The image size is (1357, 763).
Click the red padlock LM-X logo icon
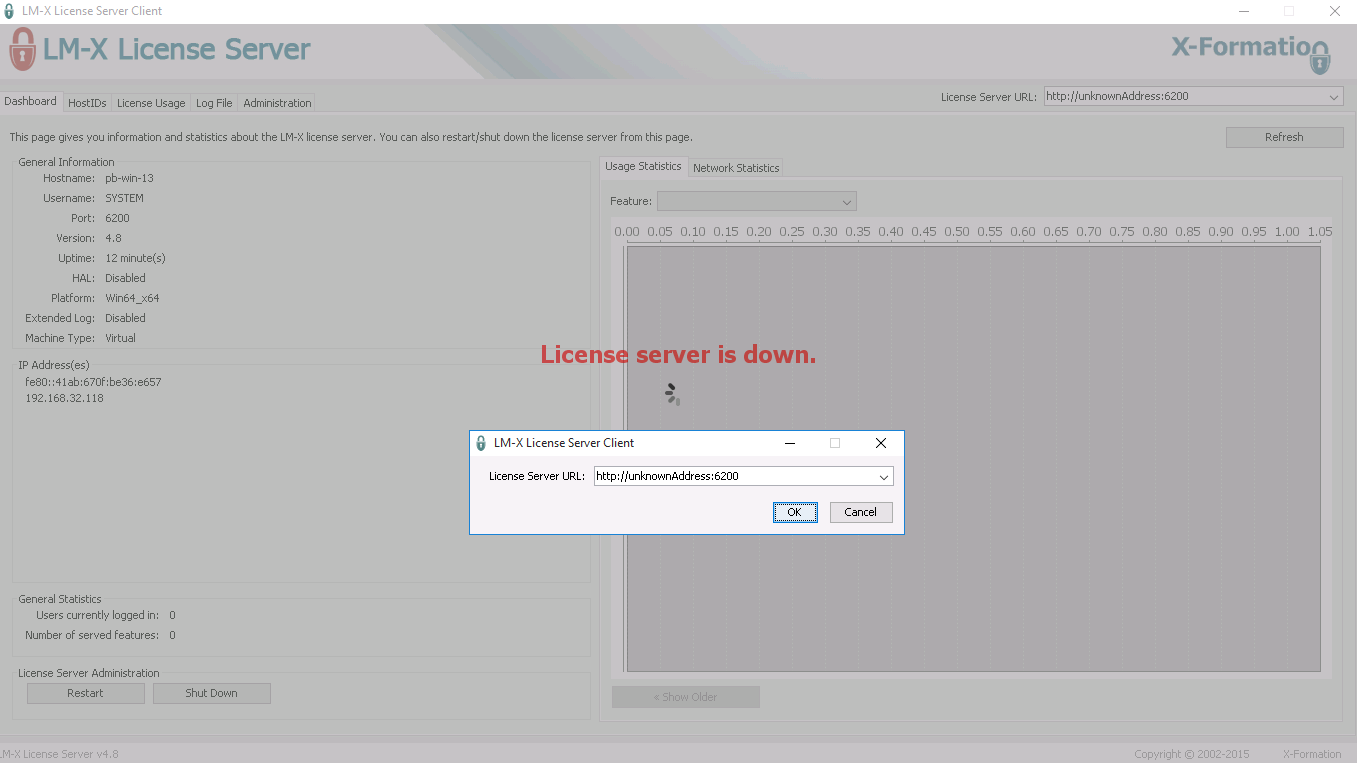[22, 49]
